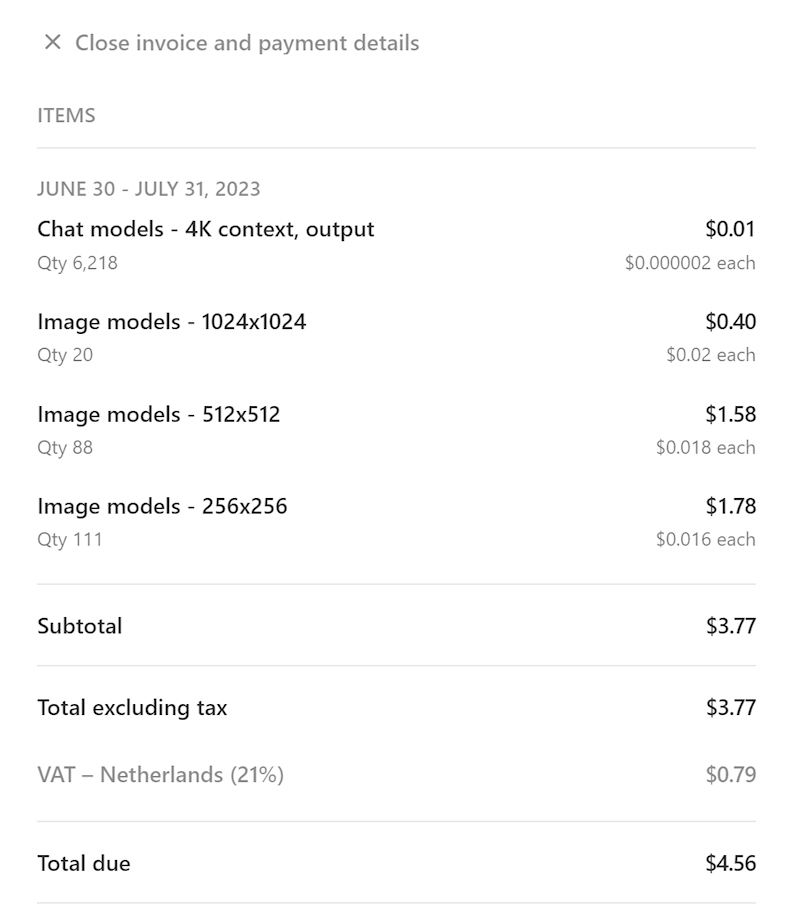Click the $0.02 each unit price

pos(711,355)
